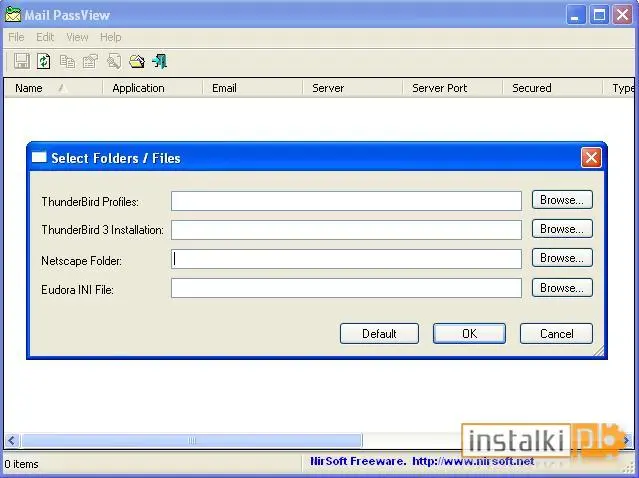Screen dimensions: 639x478
Task: Minimize the Mail PassView window
Action: tap(575, 15)
